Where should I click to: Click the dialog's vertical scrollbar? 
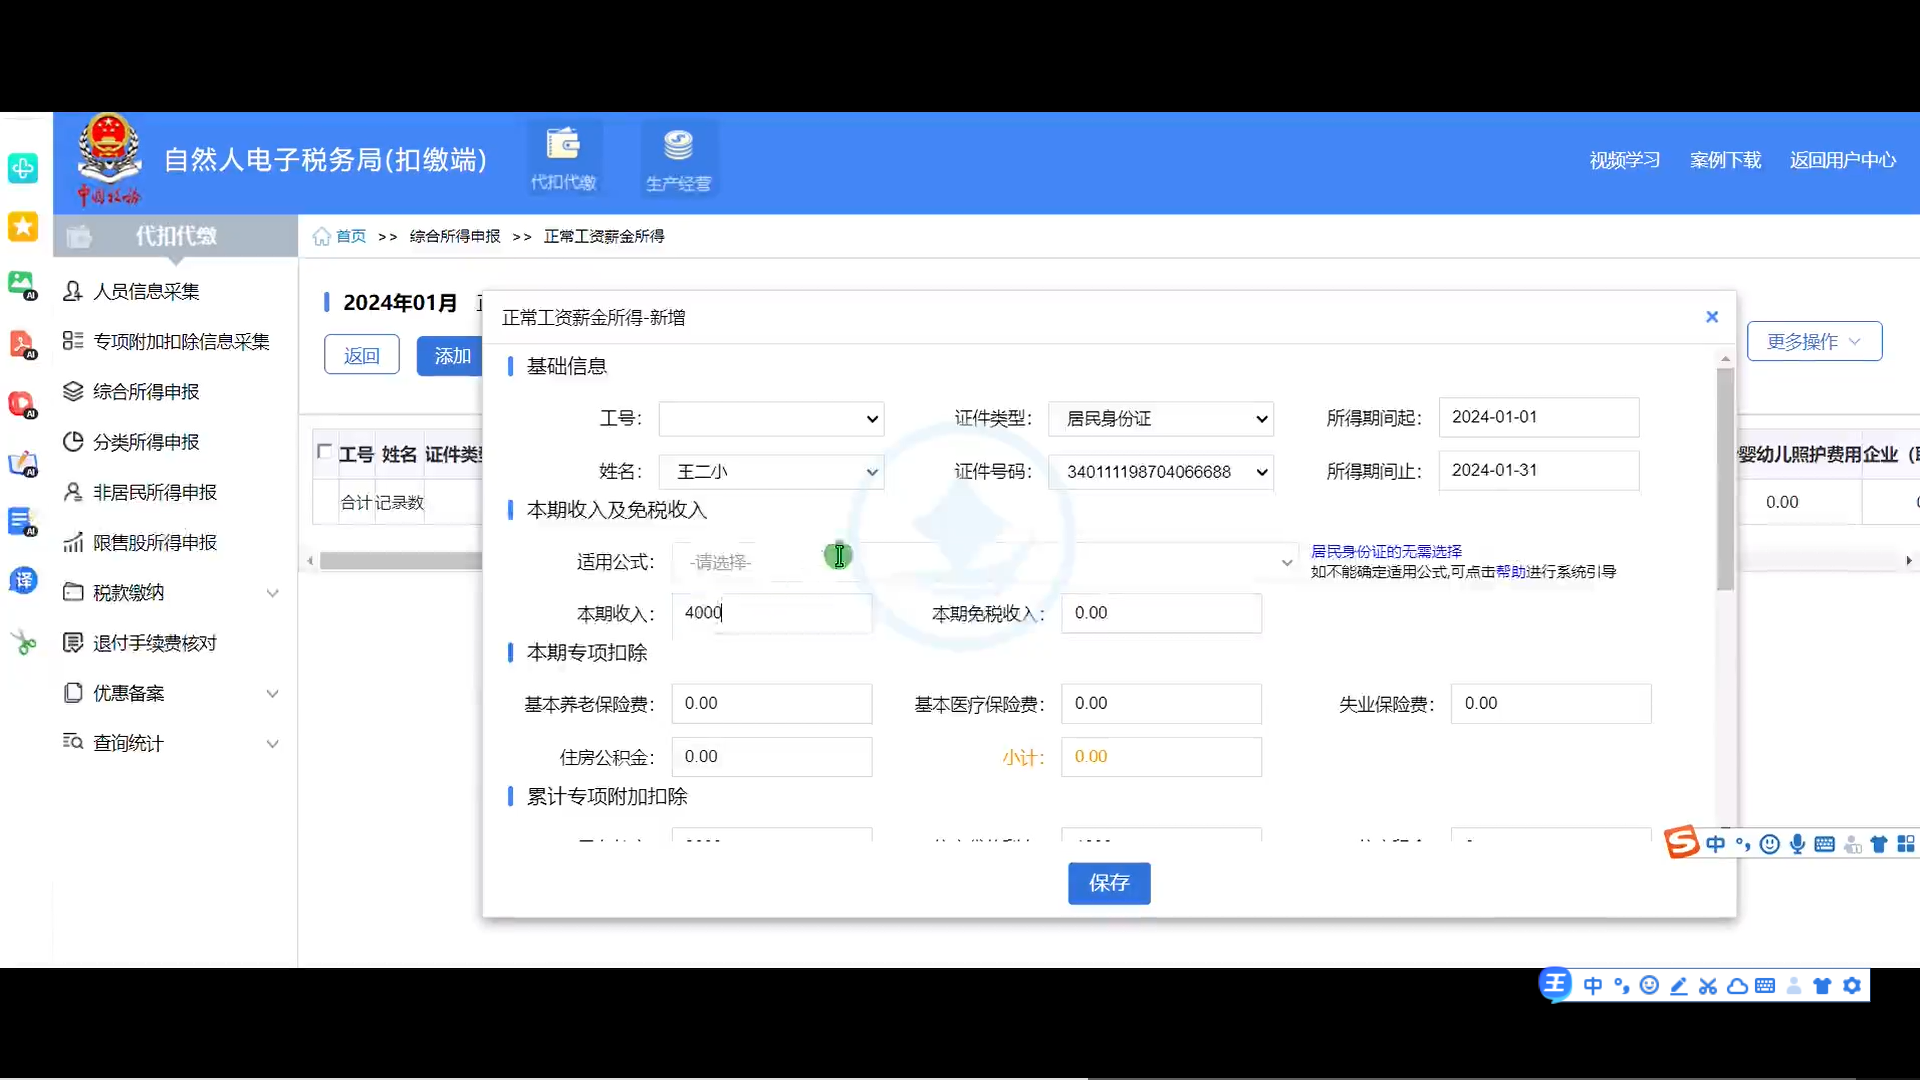coord(1725,480)
